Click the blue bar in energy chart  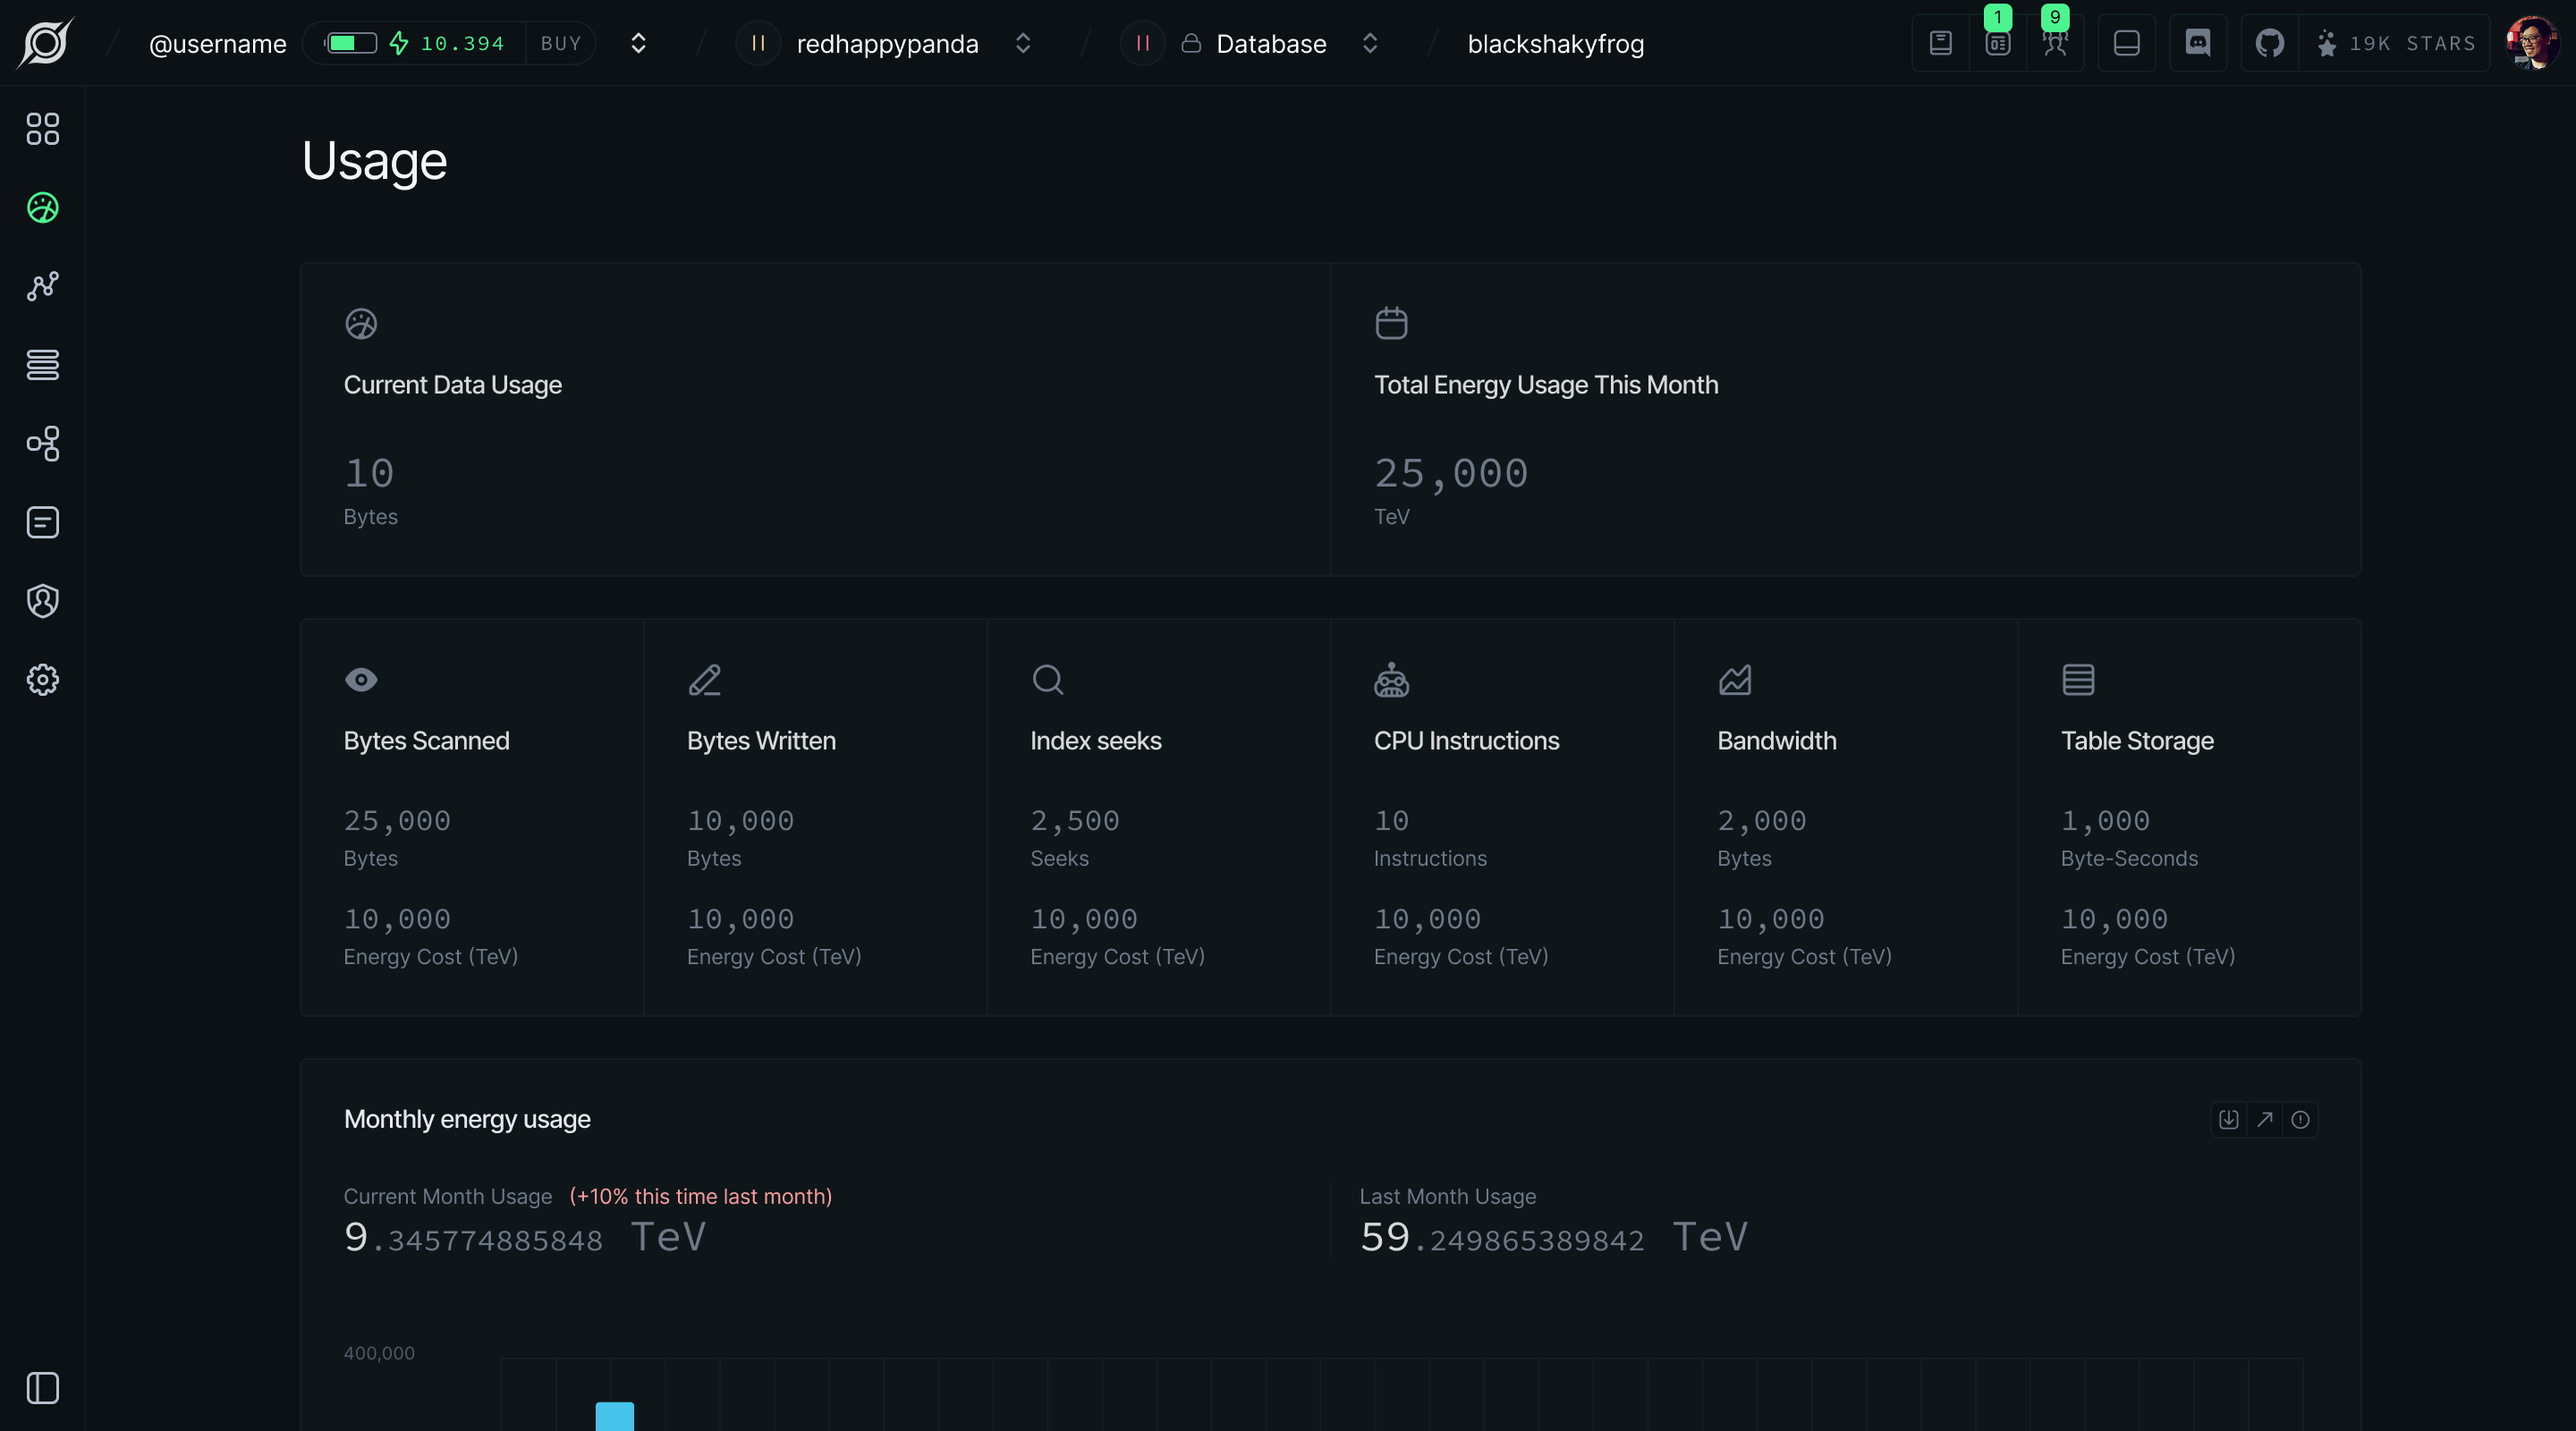point(614,1416)
